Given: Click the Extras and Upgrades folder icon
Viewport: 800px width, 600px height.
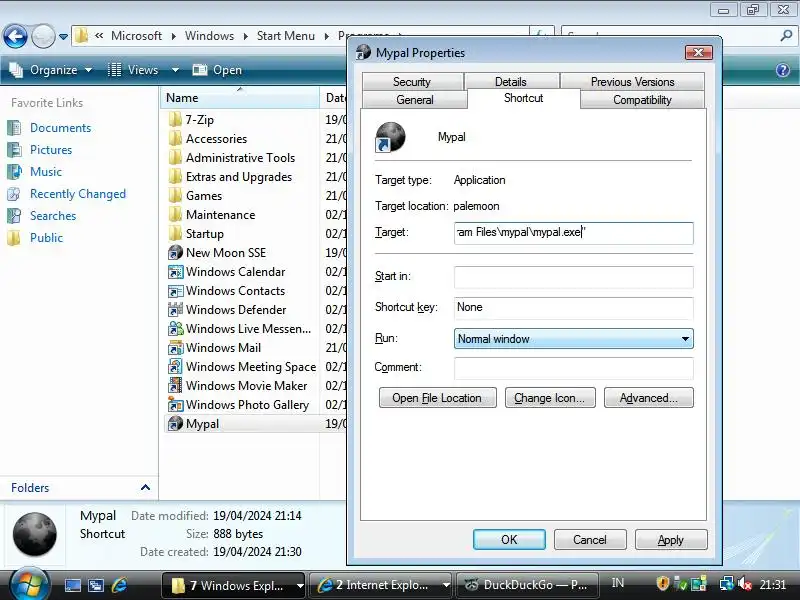Looking at the screenshot, I should tap(175, 177).
